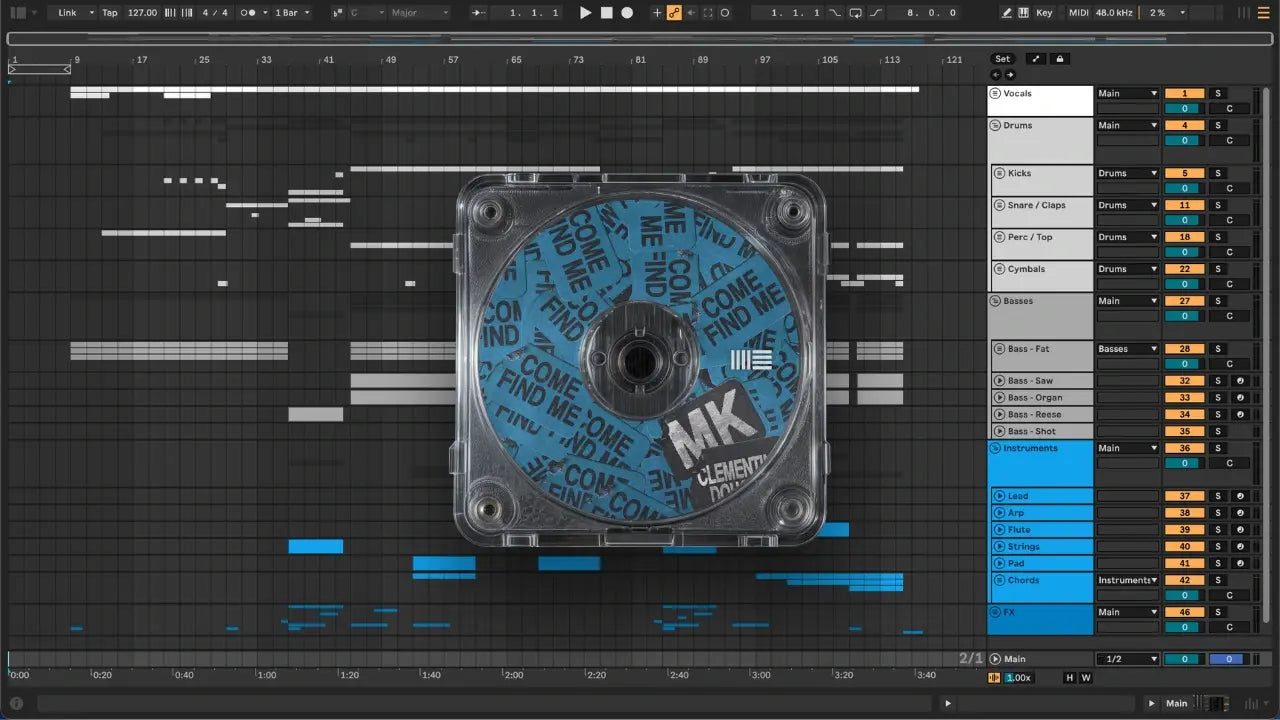Viewport: 1280px width, 720px height.
Task: Solo the FX track
Action: pos(1218,612)
